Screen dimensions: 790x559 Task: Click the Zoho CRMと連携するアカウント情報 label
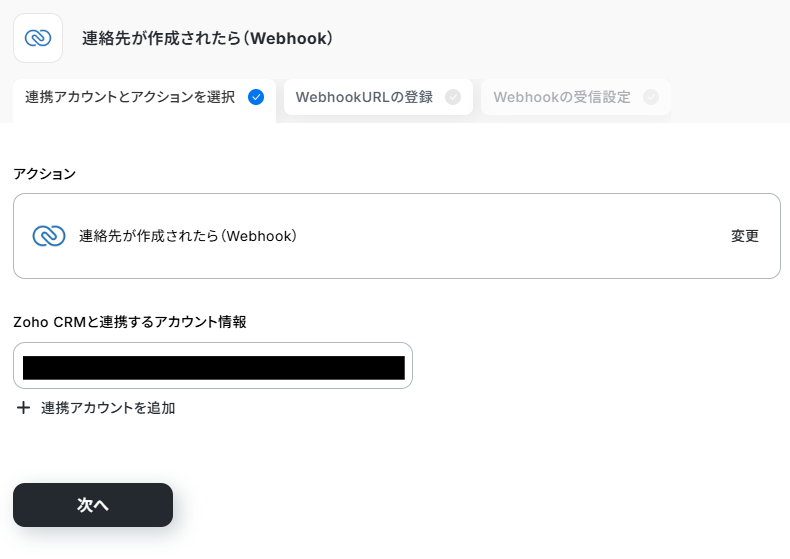pos(129,322)
